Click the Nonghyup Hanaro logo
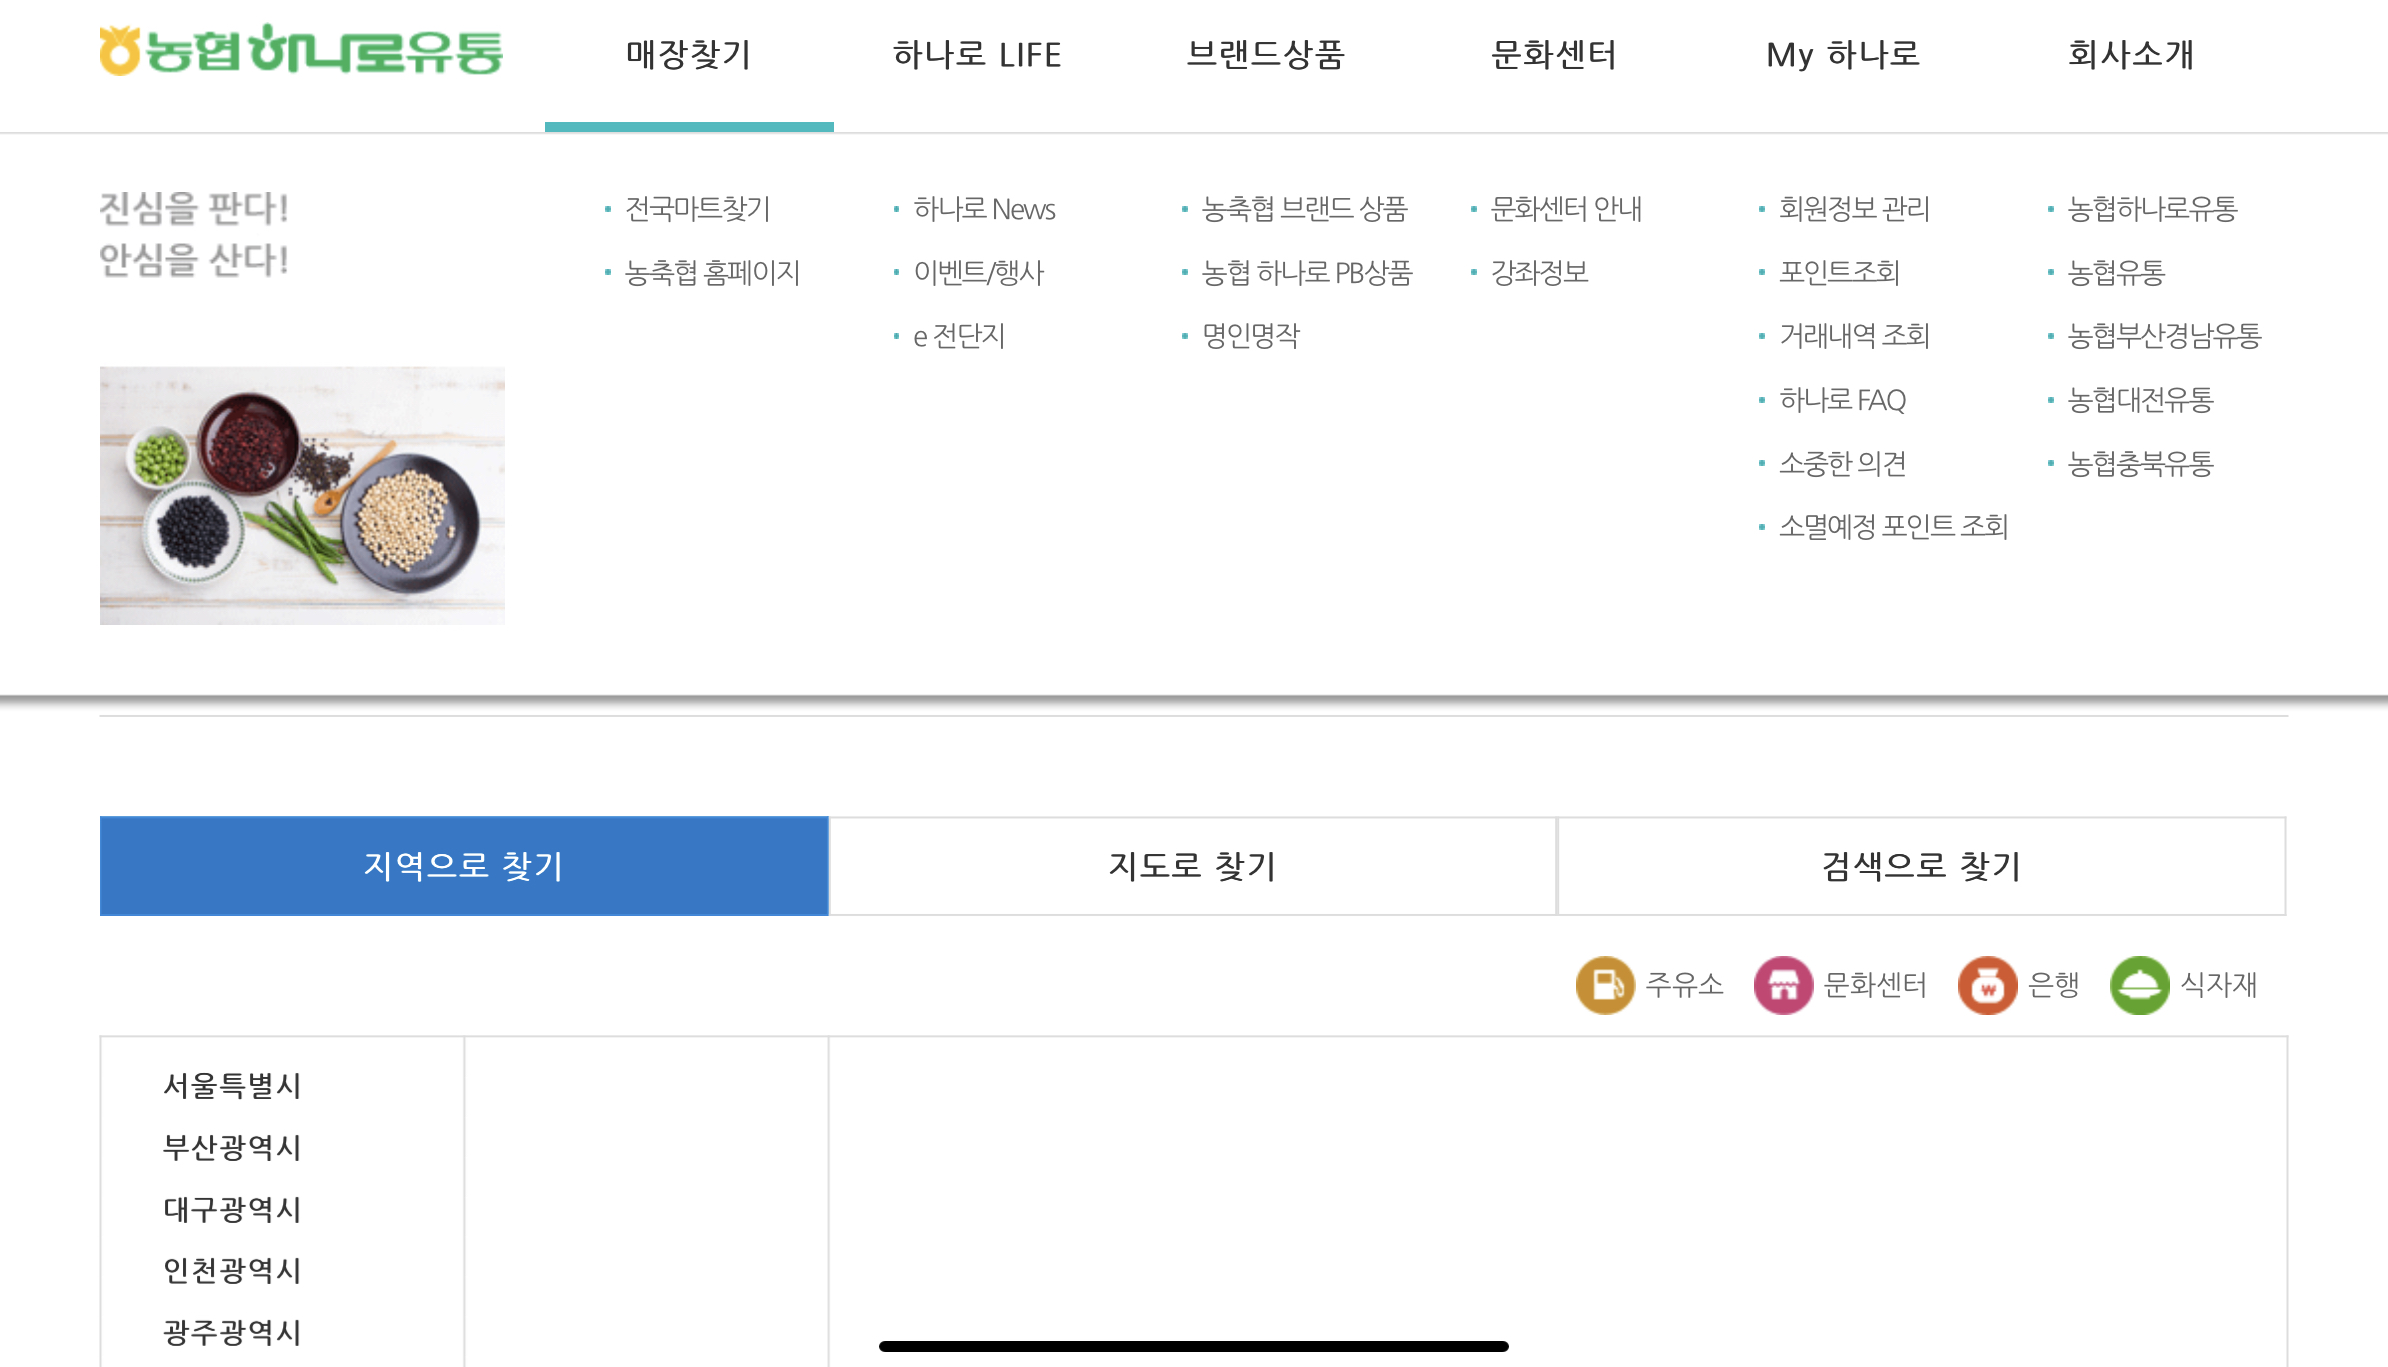Image resolution: width=2388 pixels, height=1367 pixels. coord(301,51)
